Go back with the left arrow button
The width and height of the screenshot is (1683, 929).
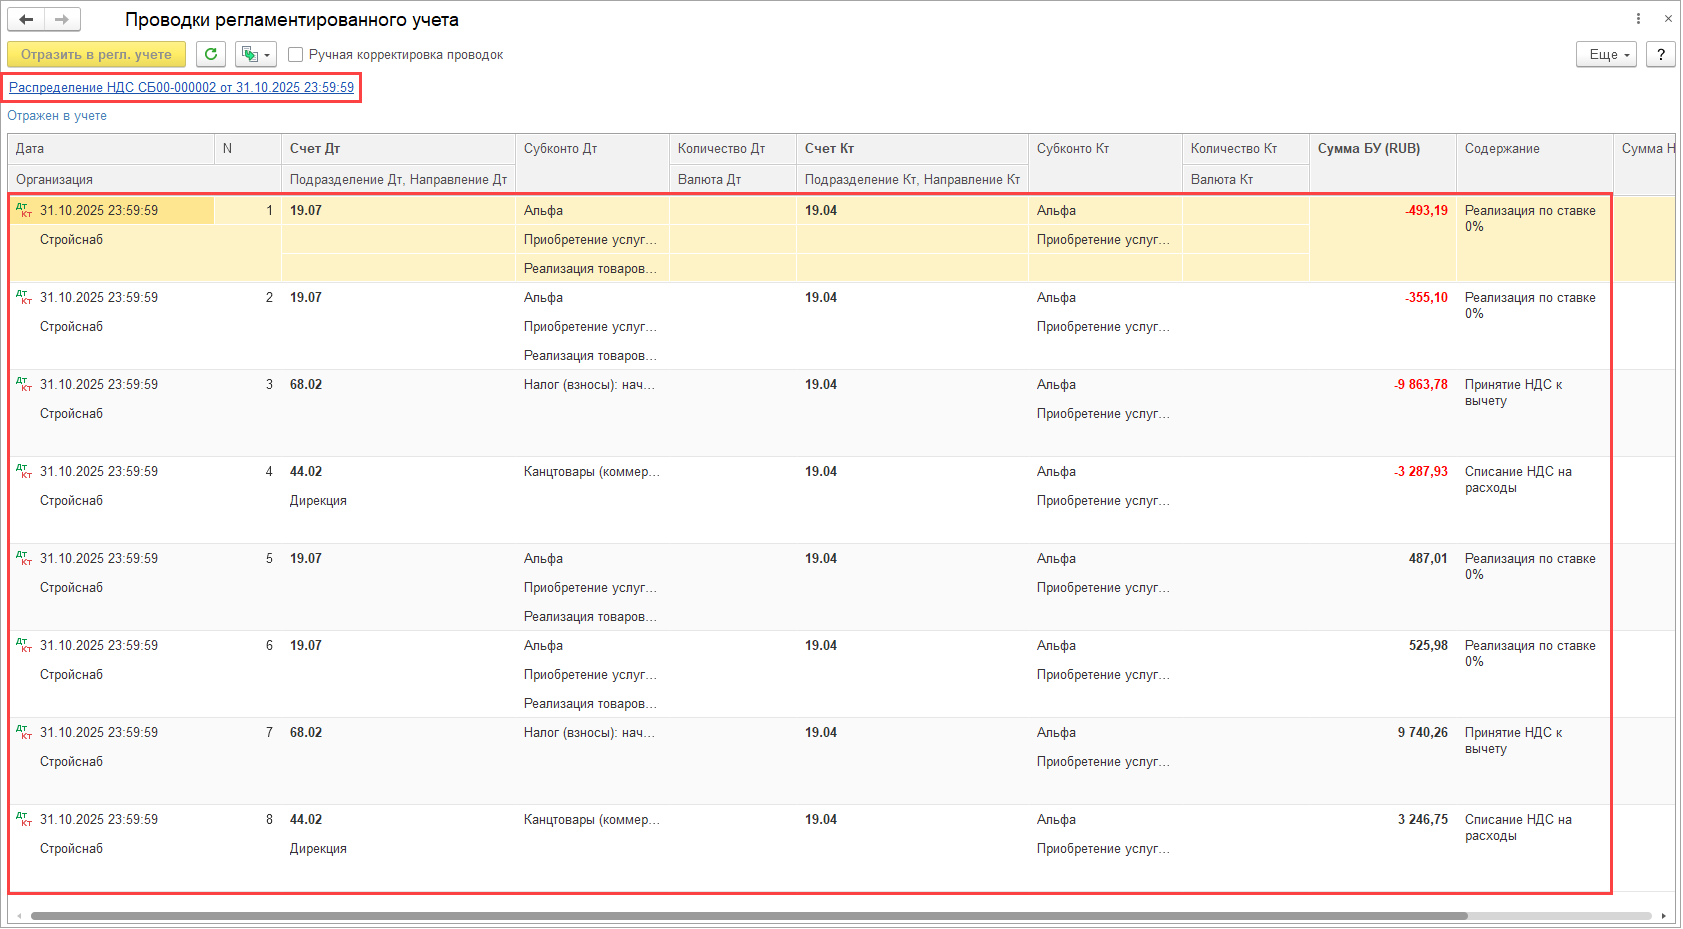[26, 19]
